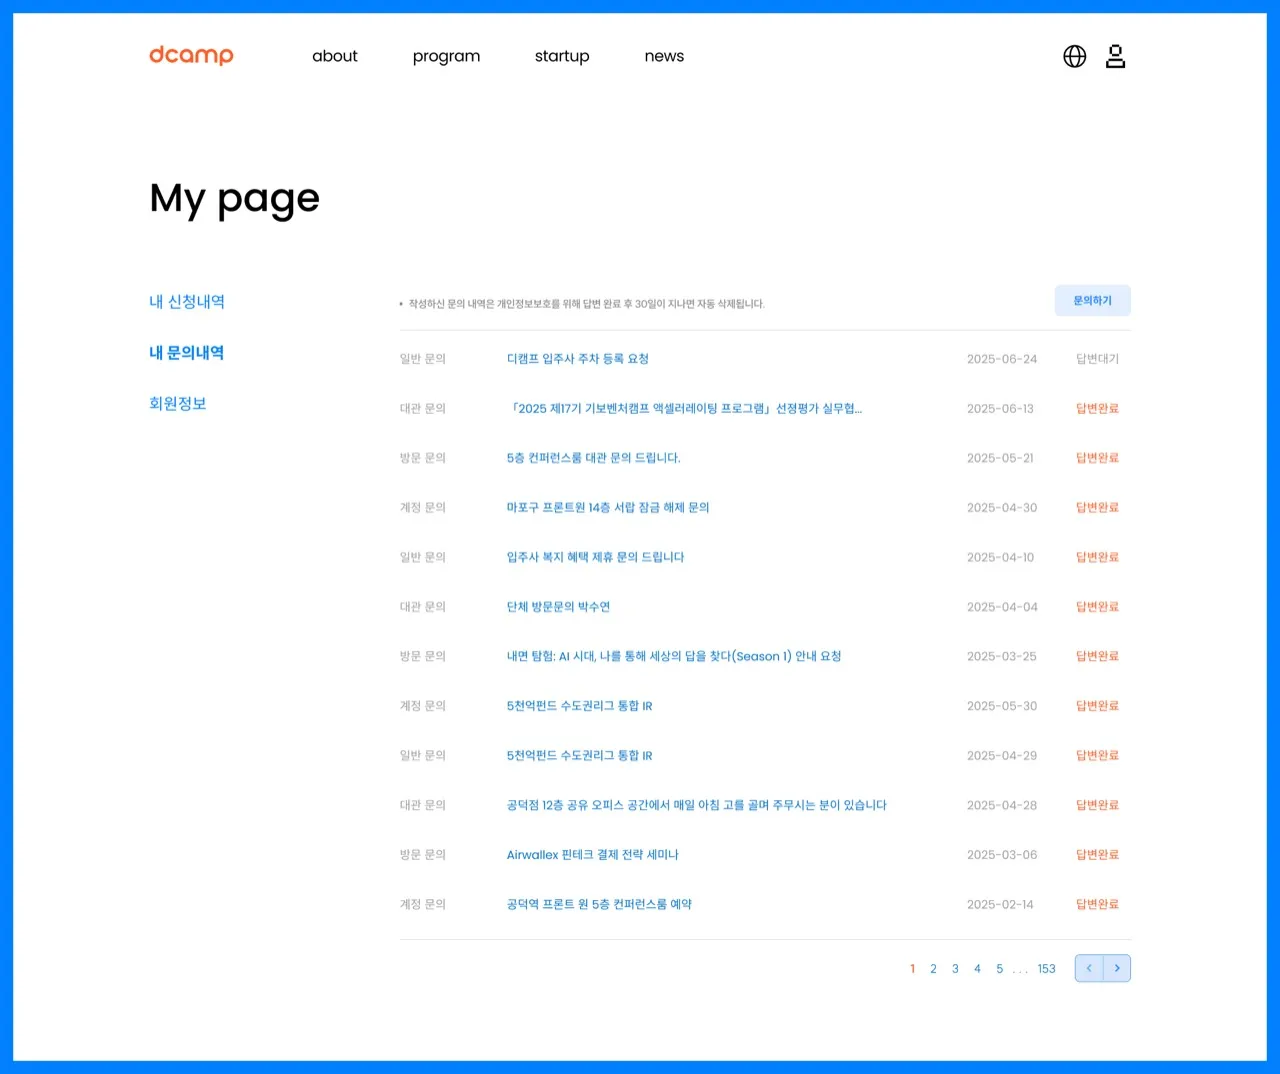Click the dcamp logo
Screen dimensions: 1280x1074
point(191,56)
